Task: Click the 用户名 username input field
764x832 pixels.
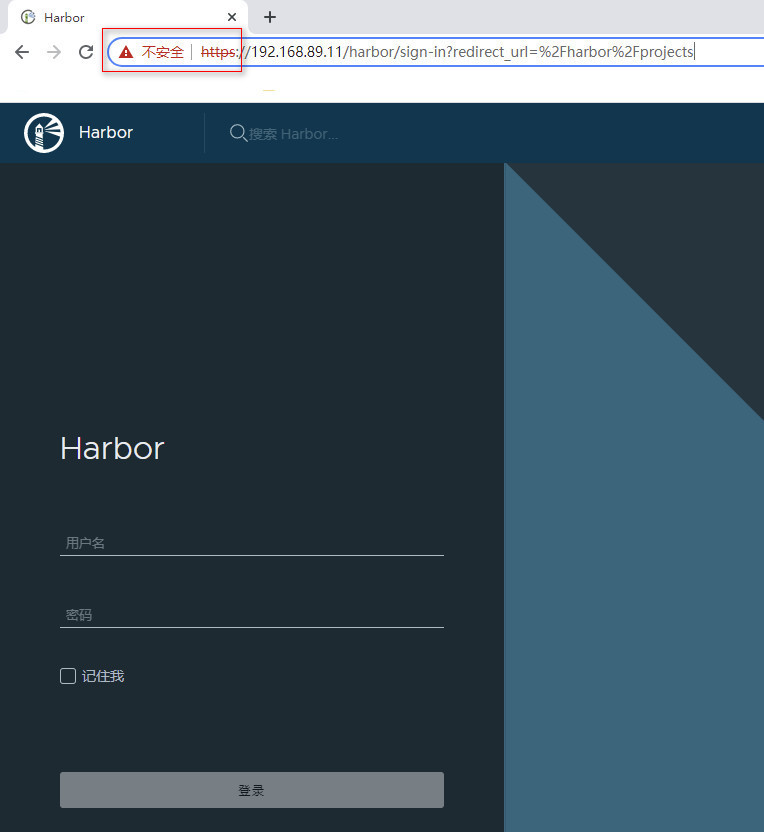Action: click(x=251, y=543)
